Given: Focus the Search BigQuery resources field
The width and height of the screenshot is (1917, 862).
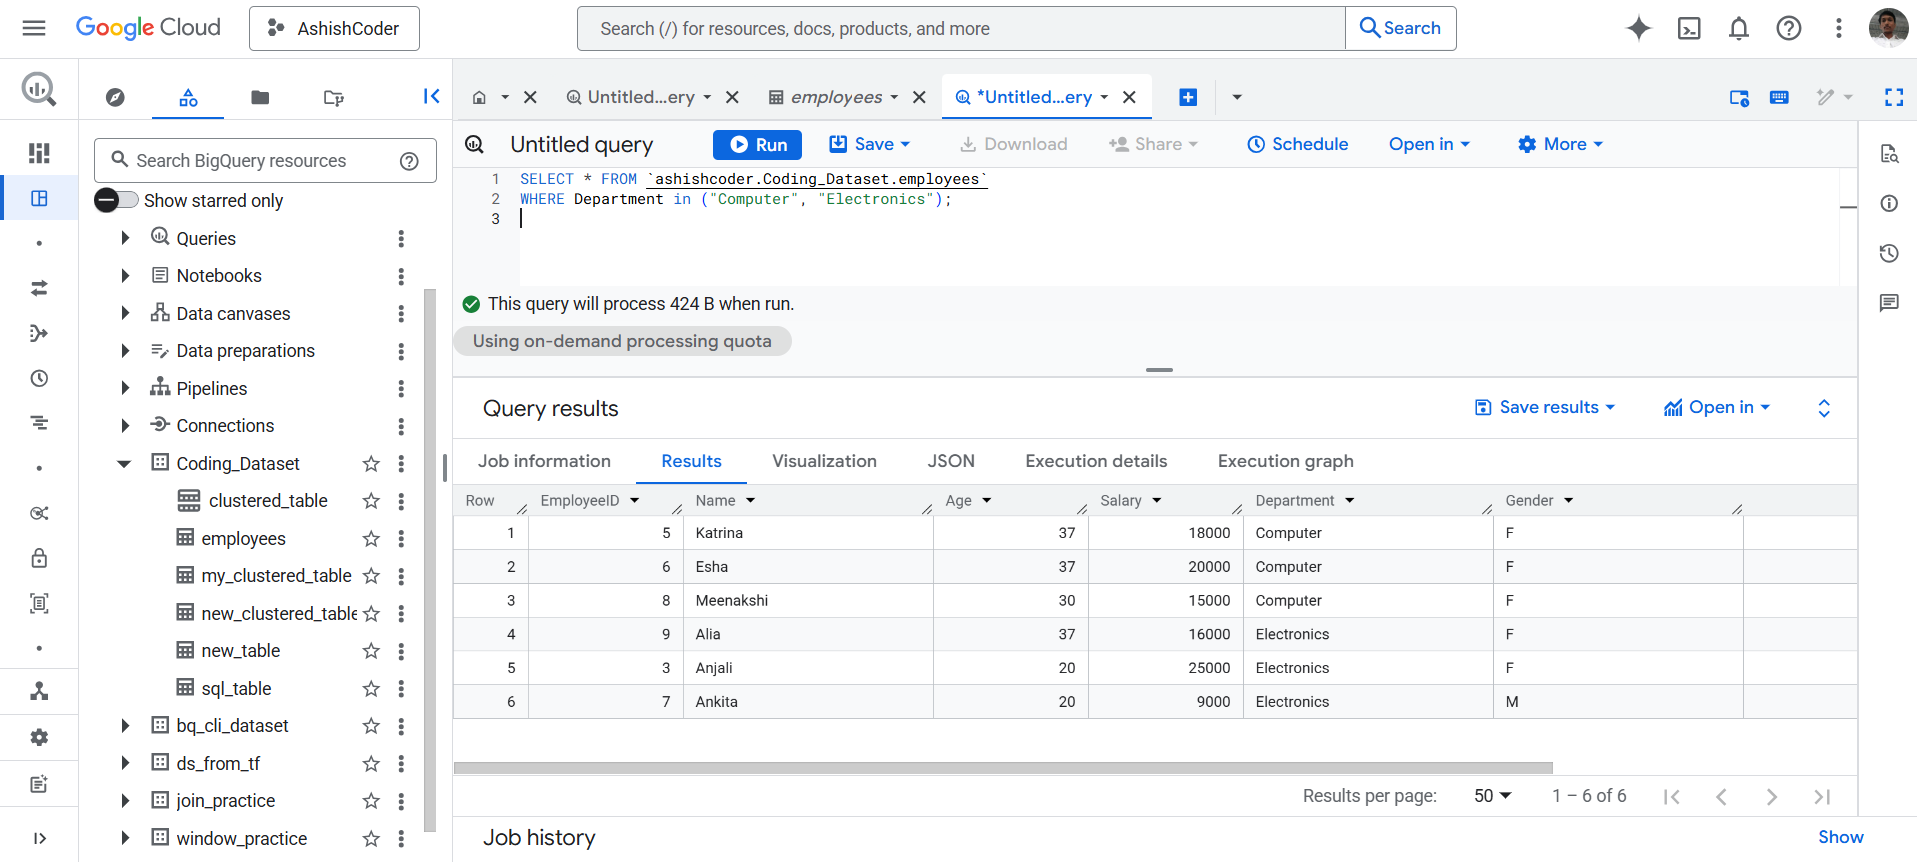Looking at the screenshot, I should tap(265, 161).
